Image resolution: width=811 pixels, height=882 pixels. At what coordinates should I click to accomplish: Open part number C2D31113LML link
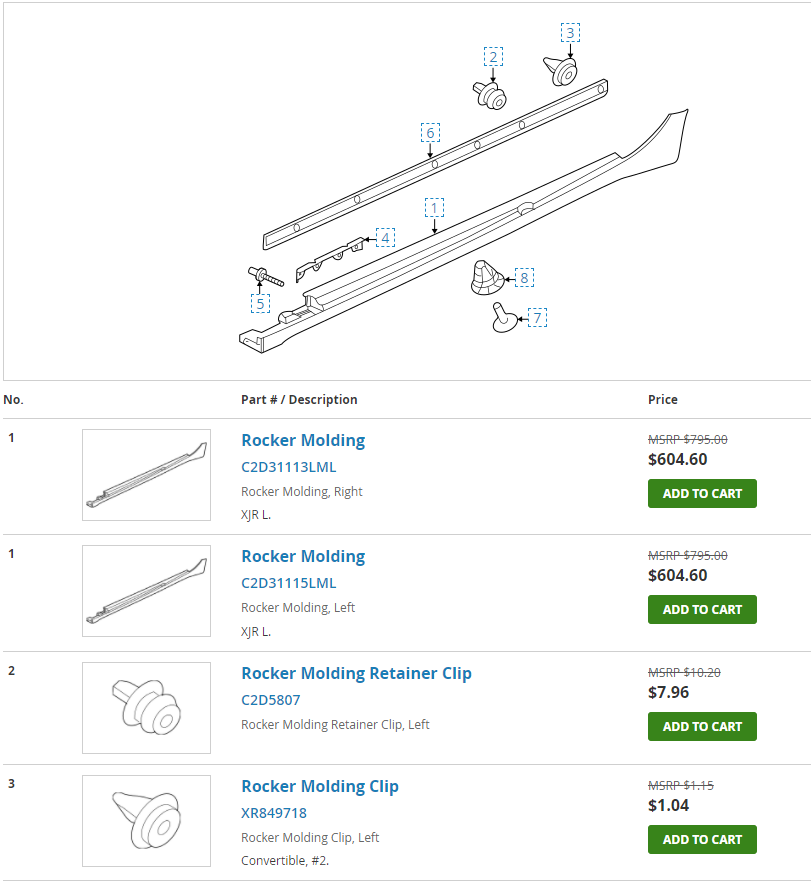(288, 467)
